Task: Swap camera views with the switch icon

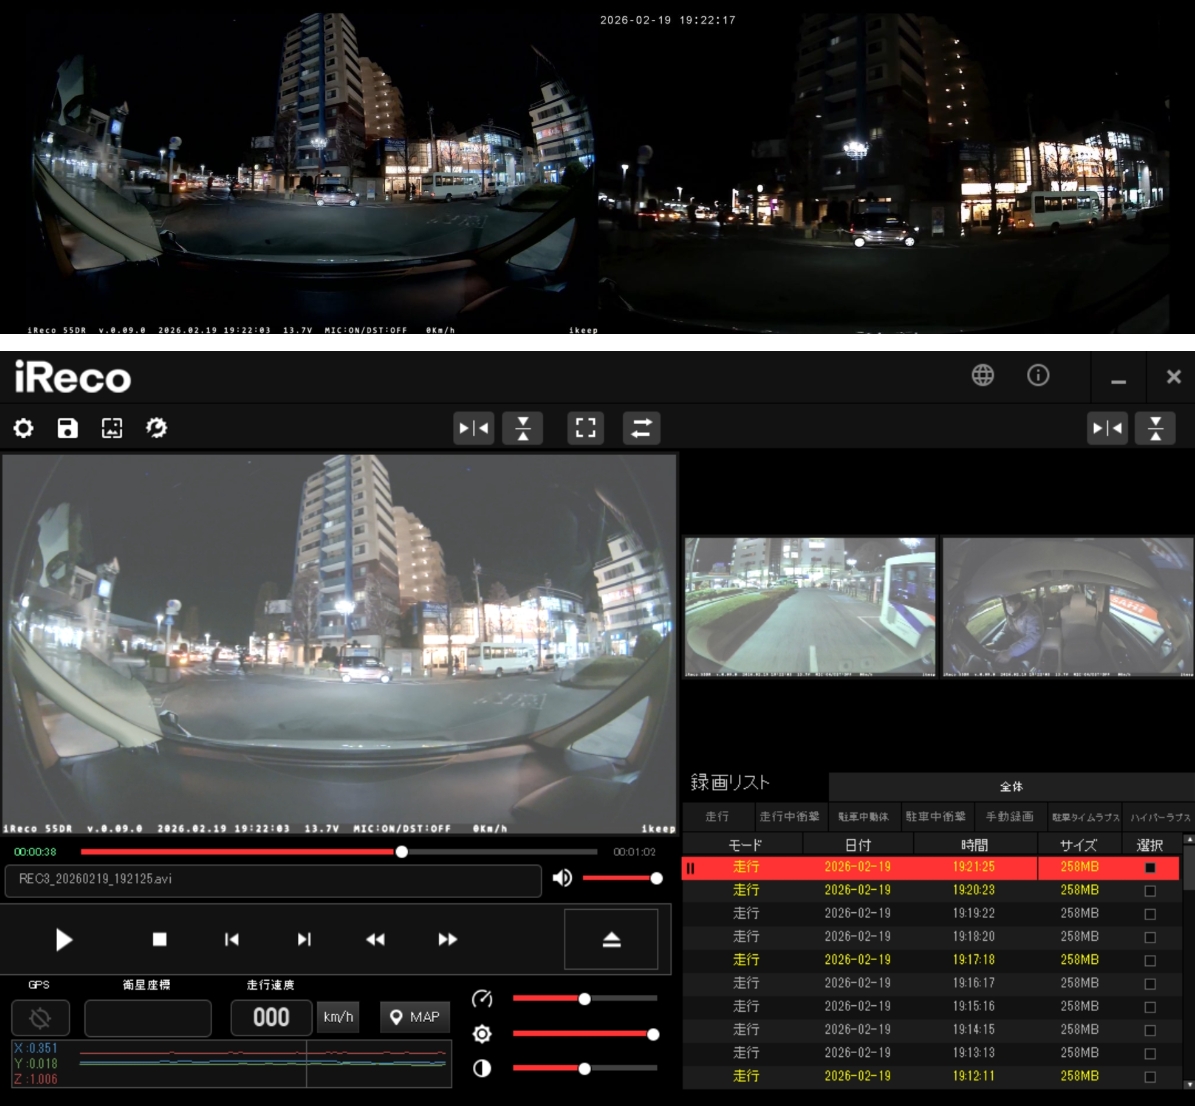Action: pyautogui.click(x=641, y=428)
